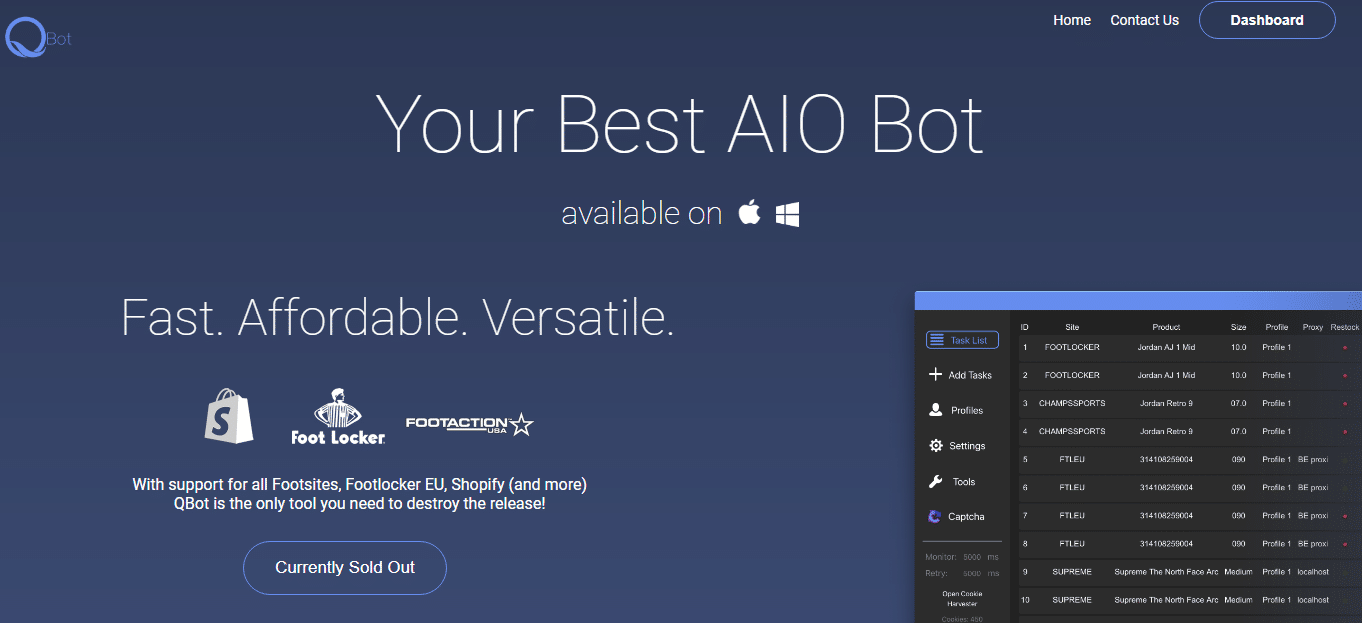Go to the Dashboard
Screen dimensions: 1362x623
tap(1267, 20)
